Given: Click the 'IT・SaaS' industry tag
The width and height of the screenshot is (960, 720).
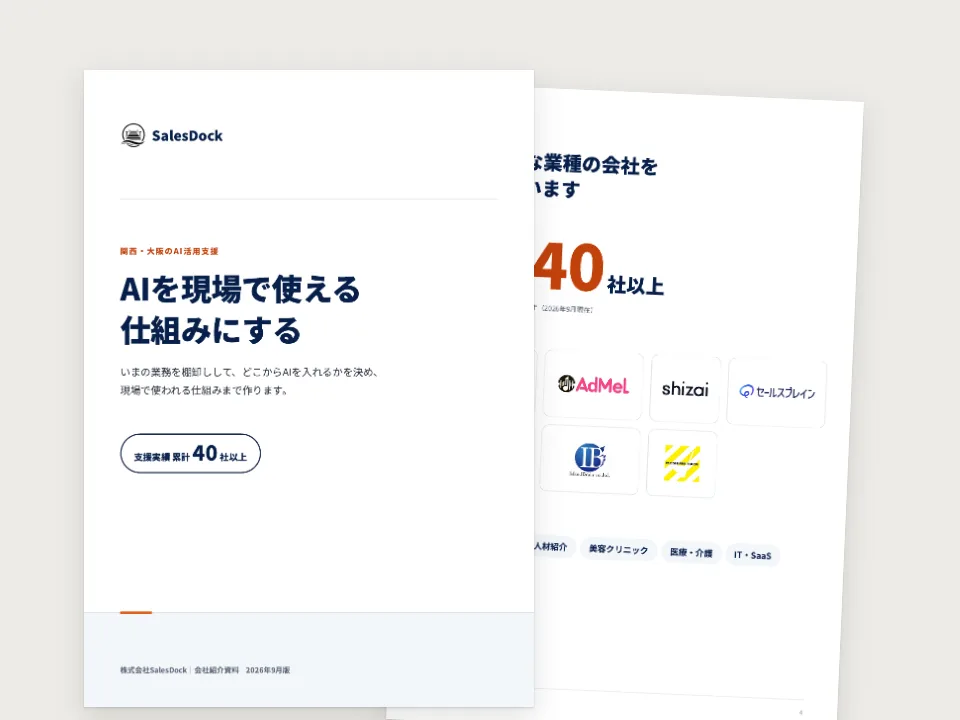Looking at the screenshot, I should [752, 555].
